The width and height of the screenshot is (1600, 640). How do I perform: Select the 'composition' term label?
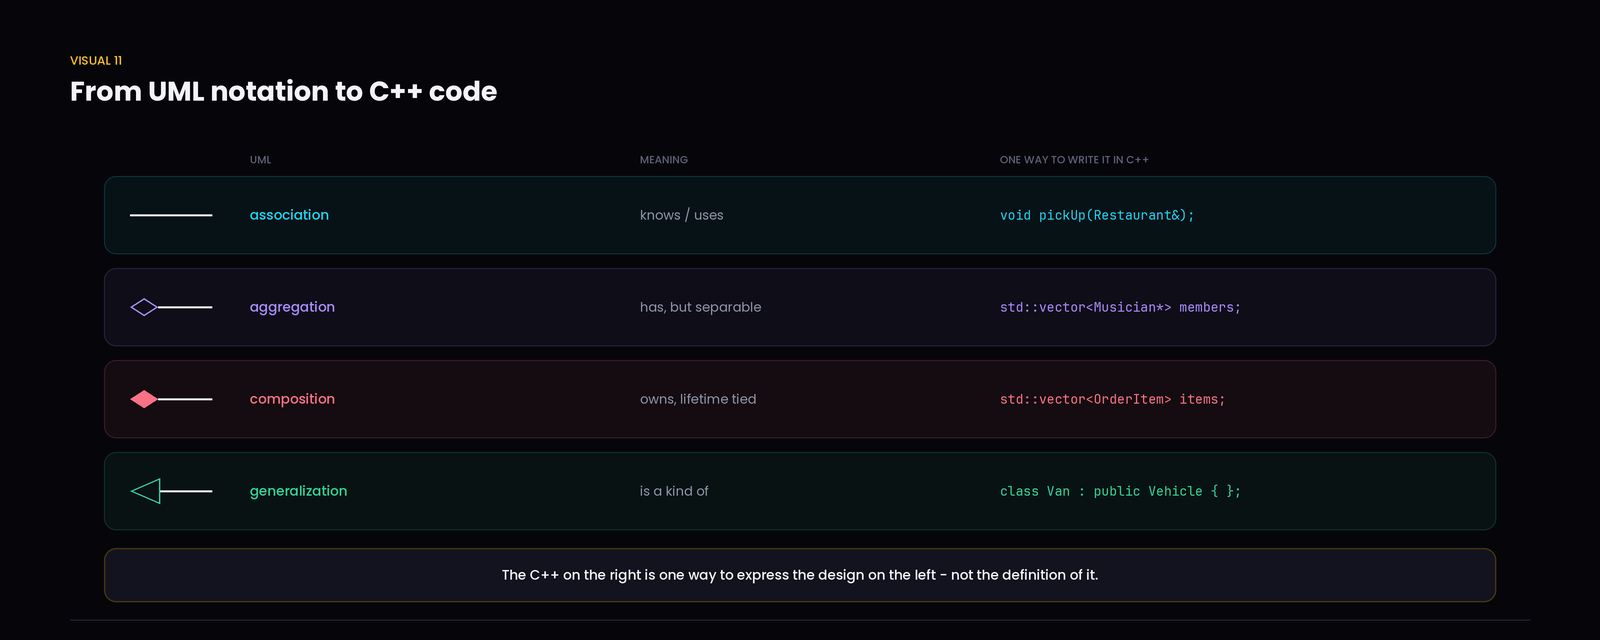pyautogui.click(x=292, y=399)
